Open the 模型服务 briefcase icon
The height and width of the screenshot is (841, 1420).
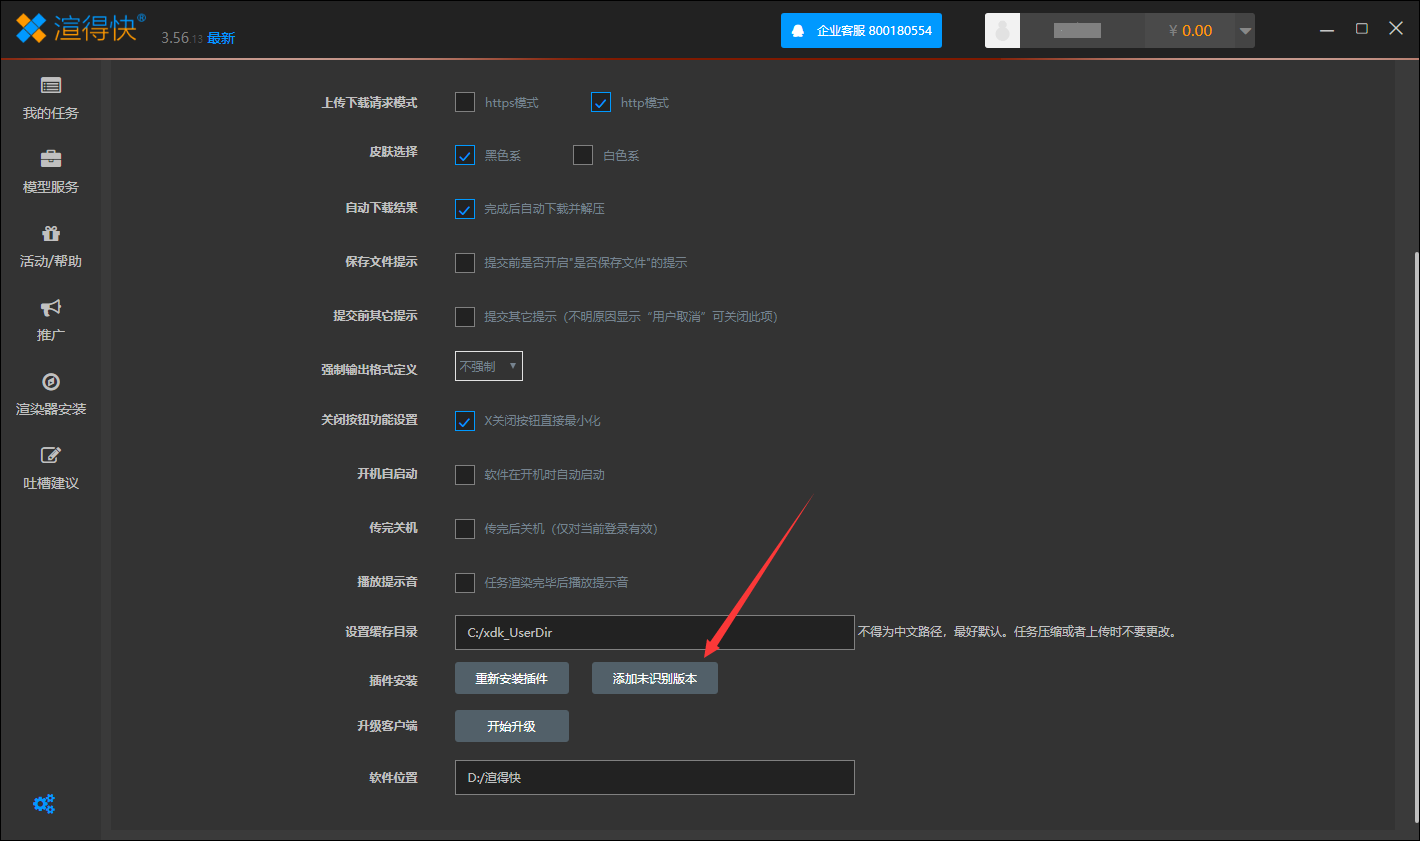51,159
